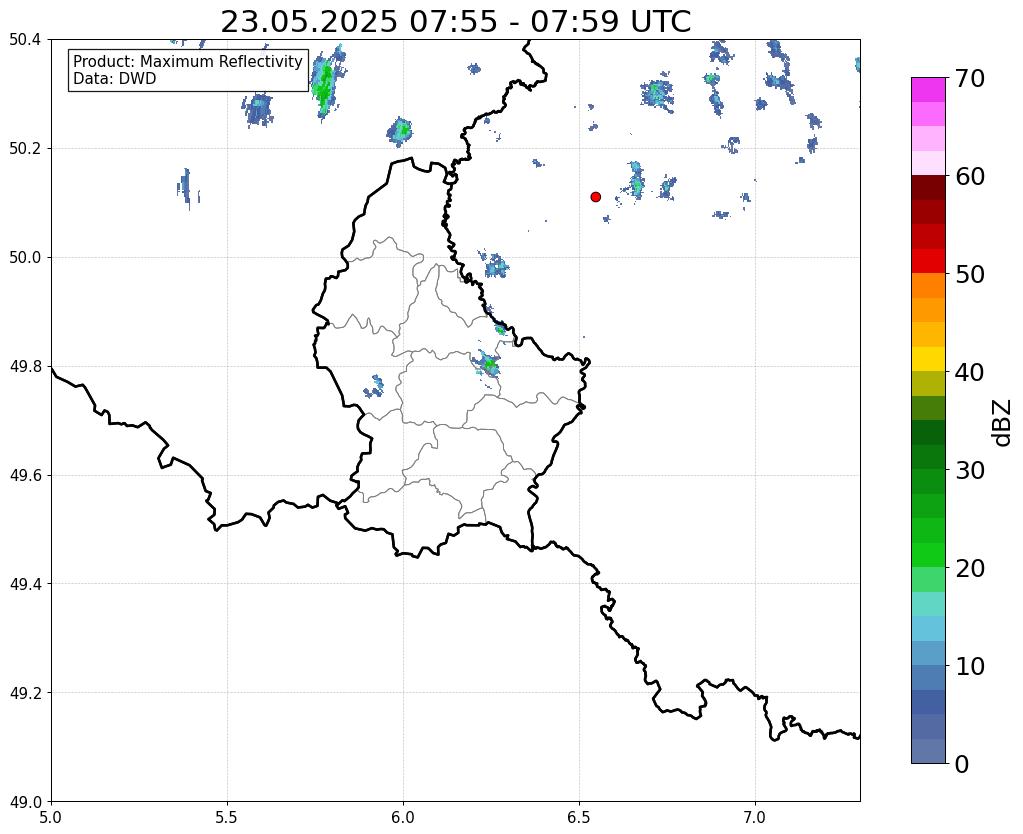Click the dark maroon colorbar segment below 60

(x=928, y=188)
